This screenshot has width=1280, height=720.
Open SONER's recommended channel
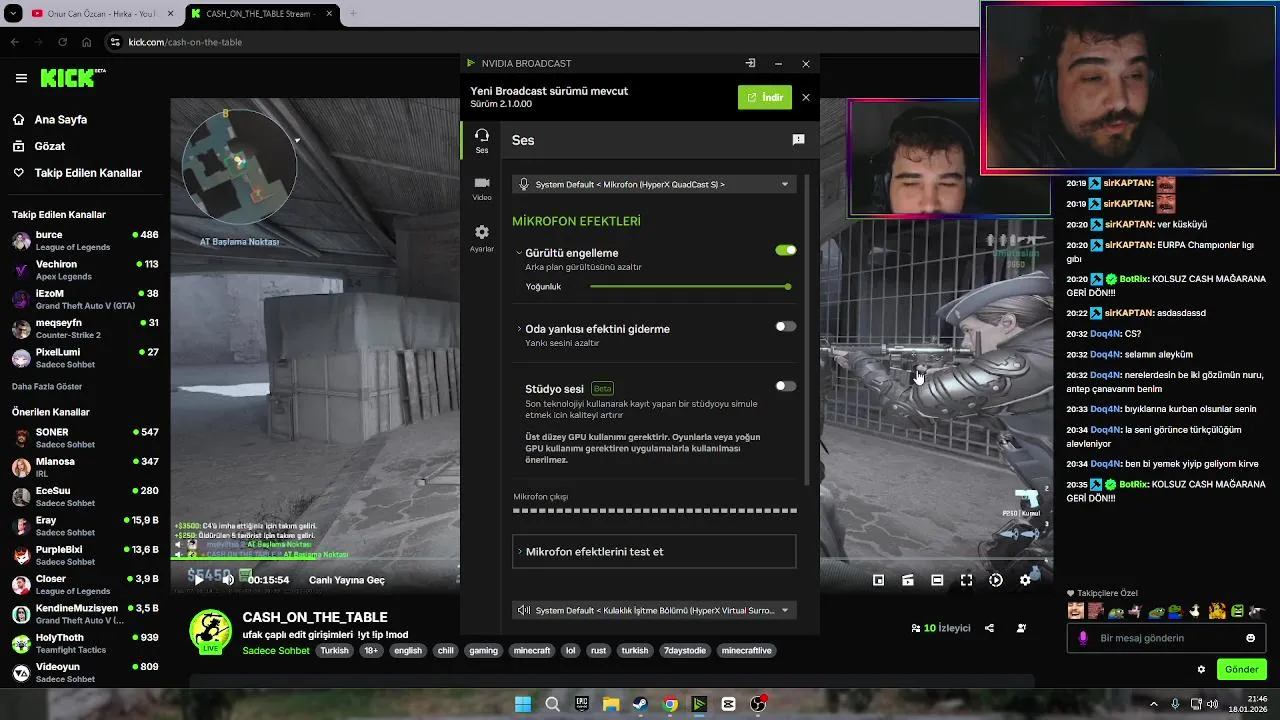(85, 438)
